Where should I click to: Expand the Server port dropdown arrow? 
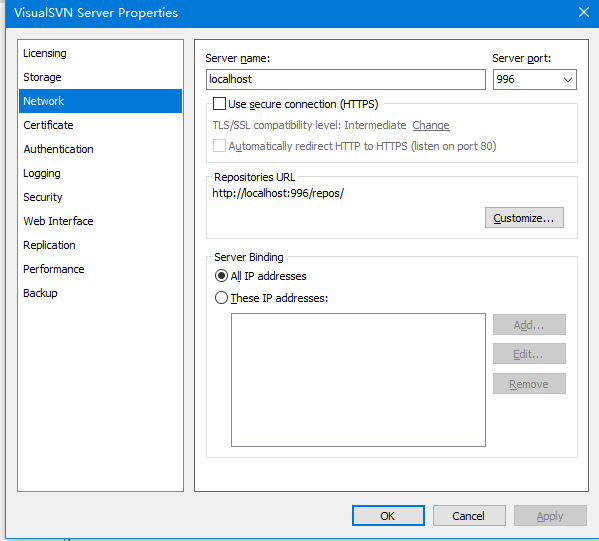(568, 80)
